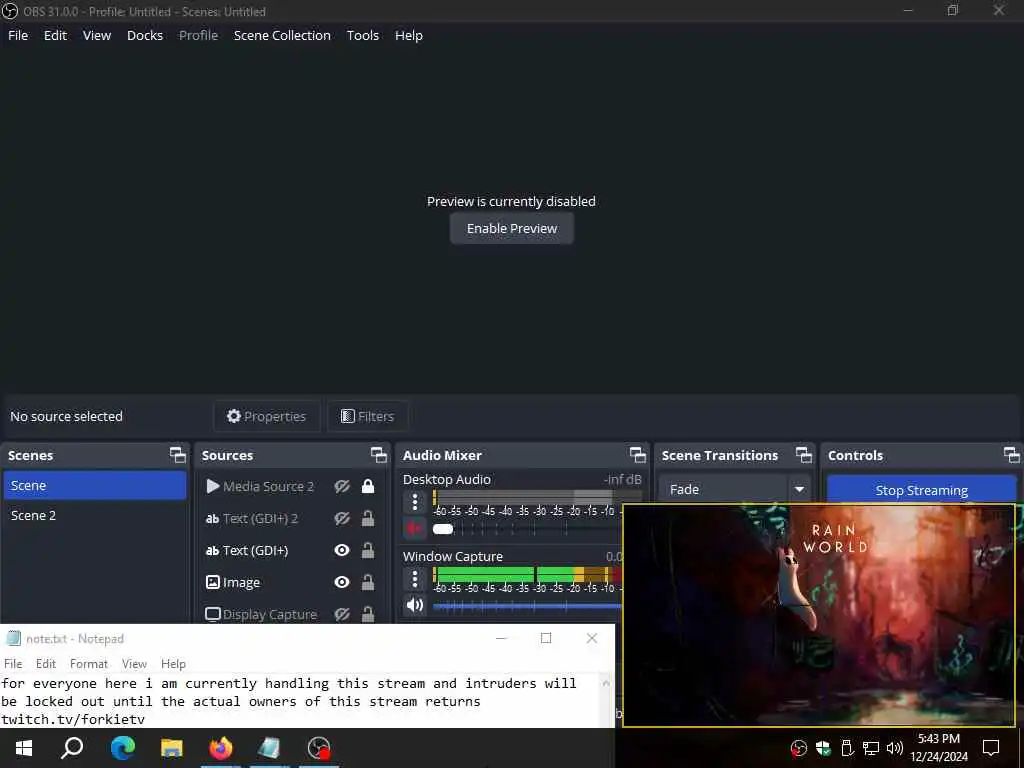The width and height of the screenshot is (1024, 768).
Task: Click the Rain World preview thumbnail
Action: tap(819, 615)
